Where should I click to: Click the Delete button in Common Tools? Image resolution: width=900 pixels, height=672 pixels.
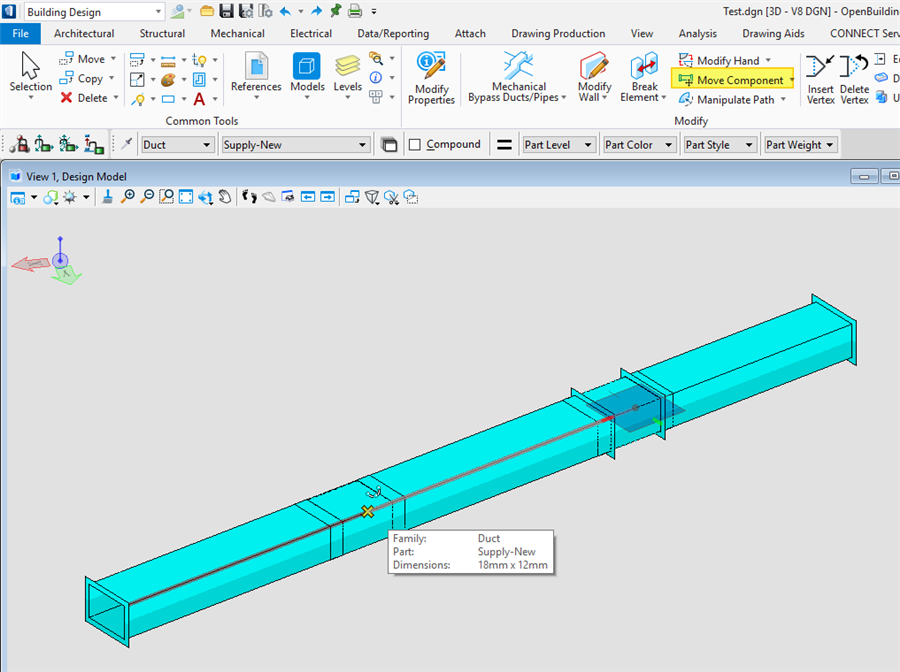tap(84, 98)
